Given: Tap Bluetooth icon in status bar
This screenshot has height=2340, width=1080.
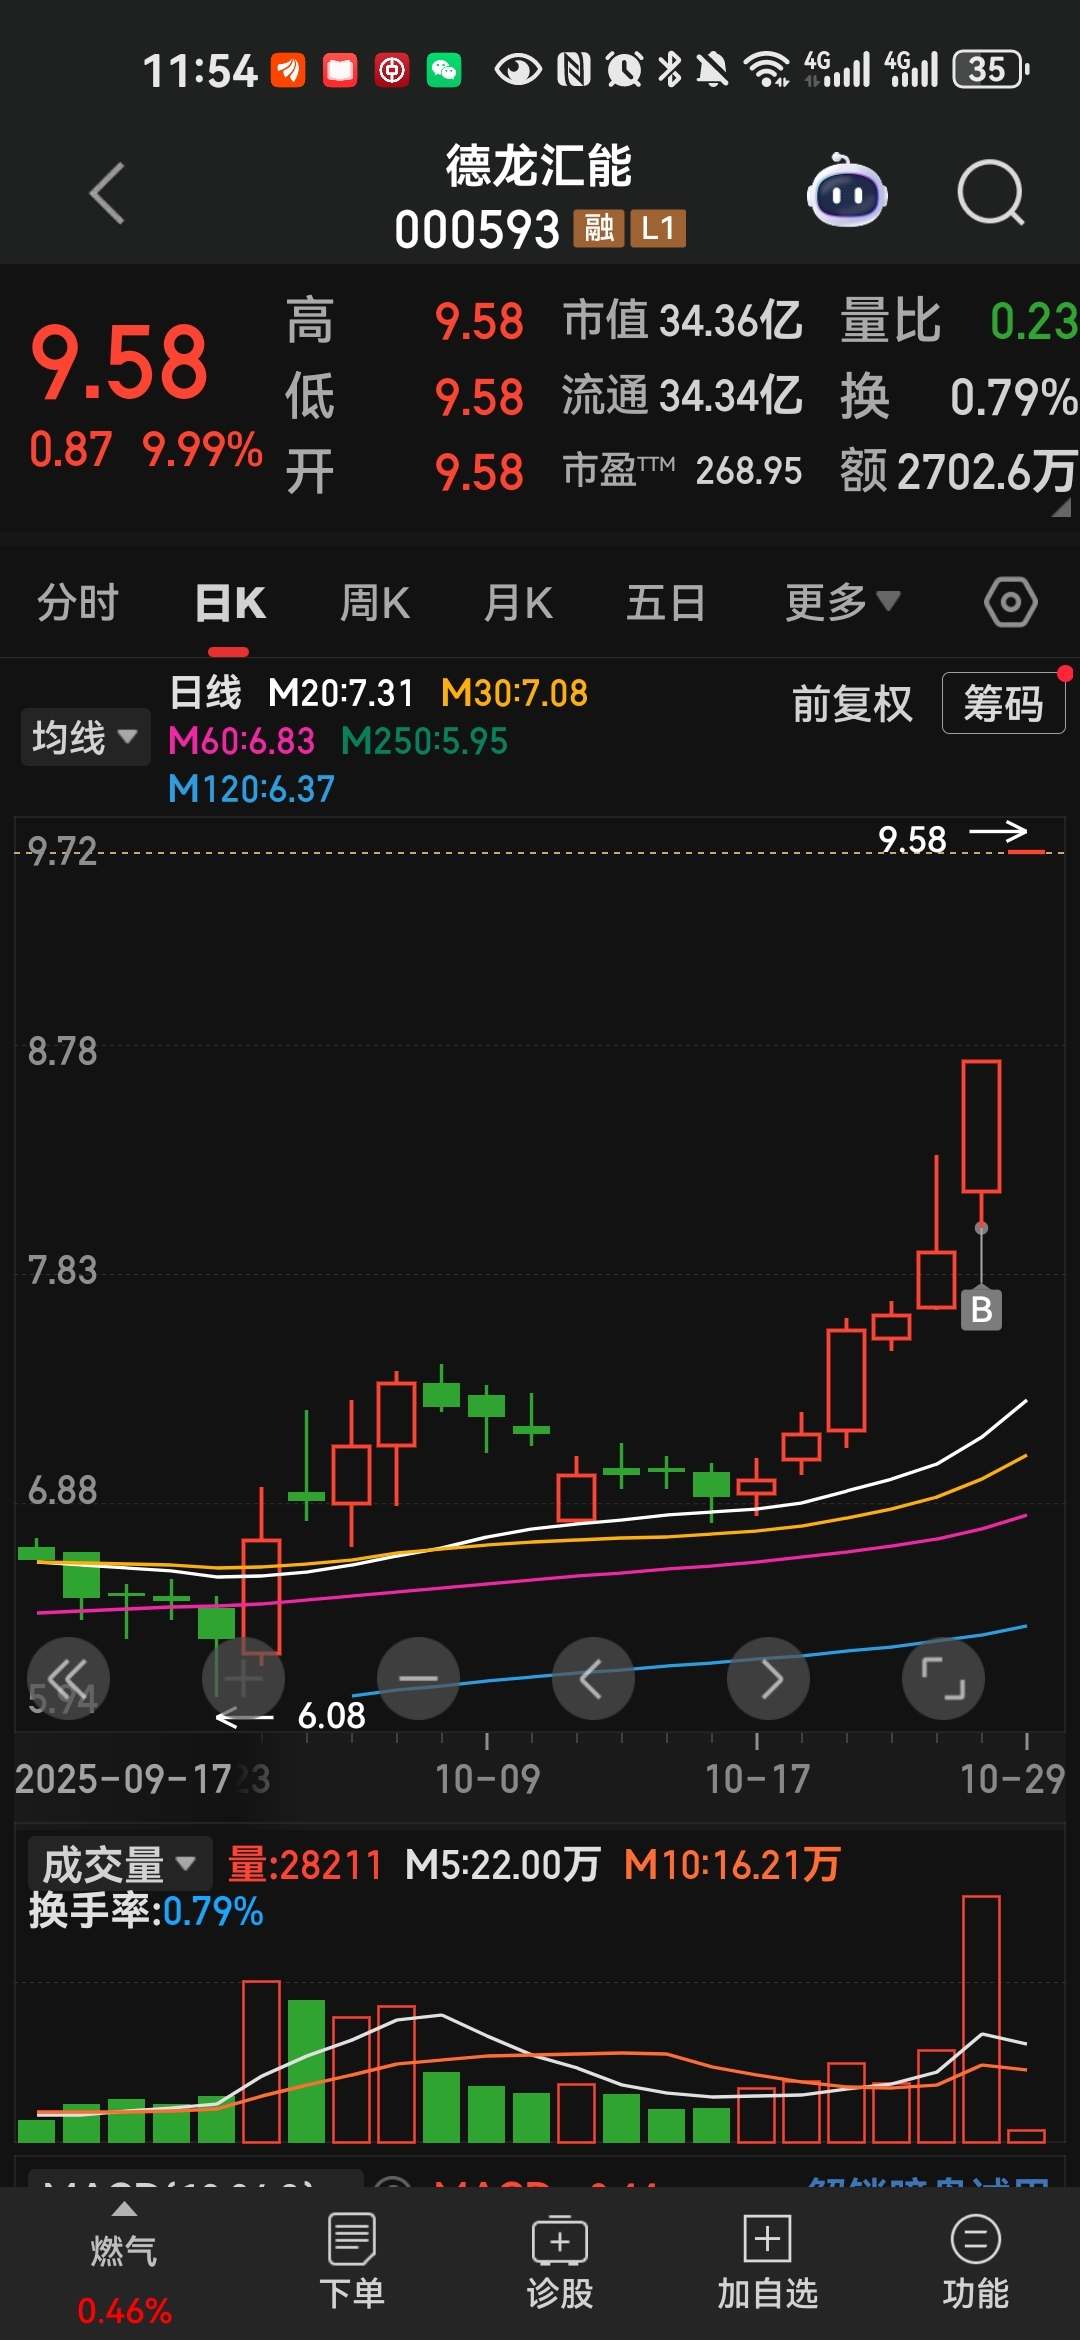Looking at the screenshot, I should (670, 69).
